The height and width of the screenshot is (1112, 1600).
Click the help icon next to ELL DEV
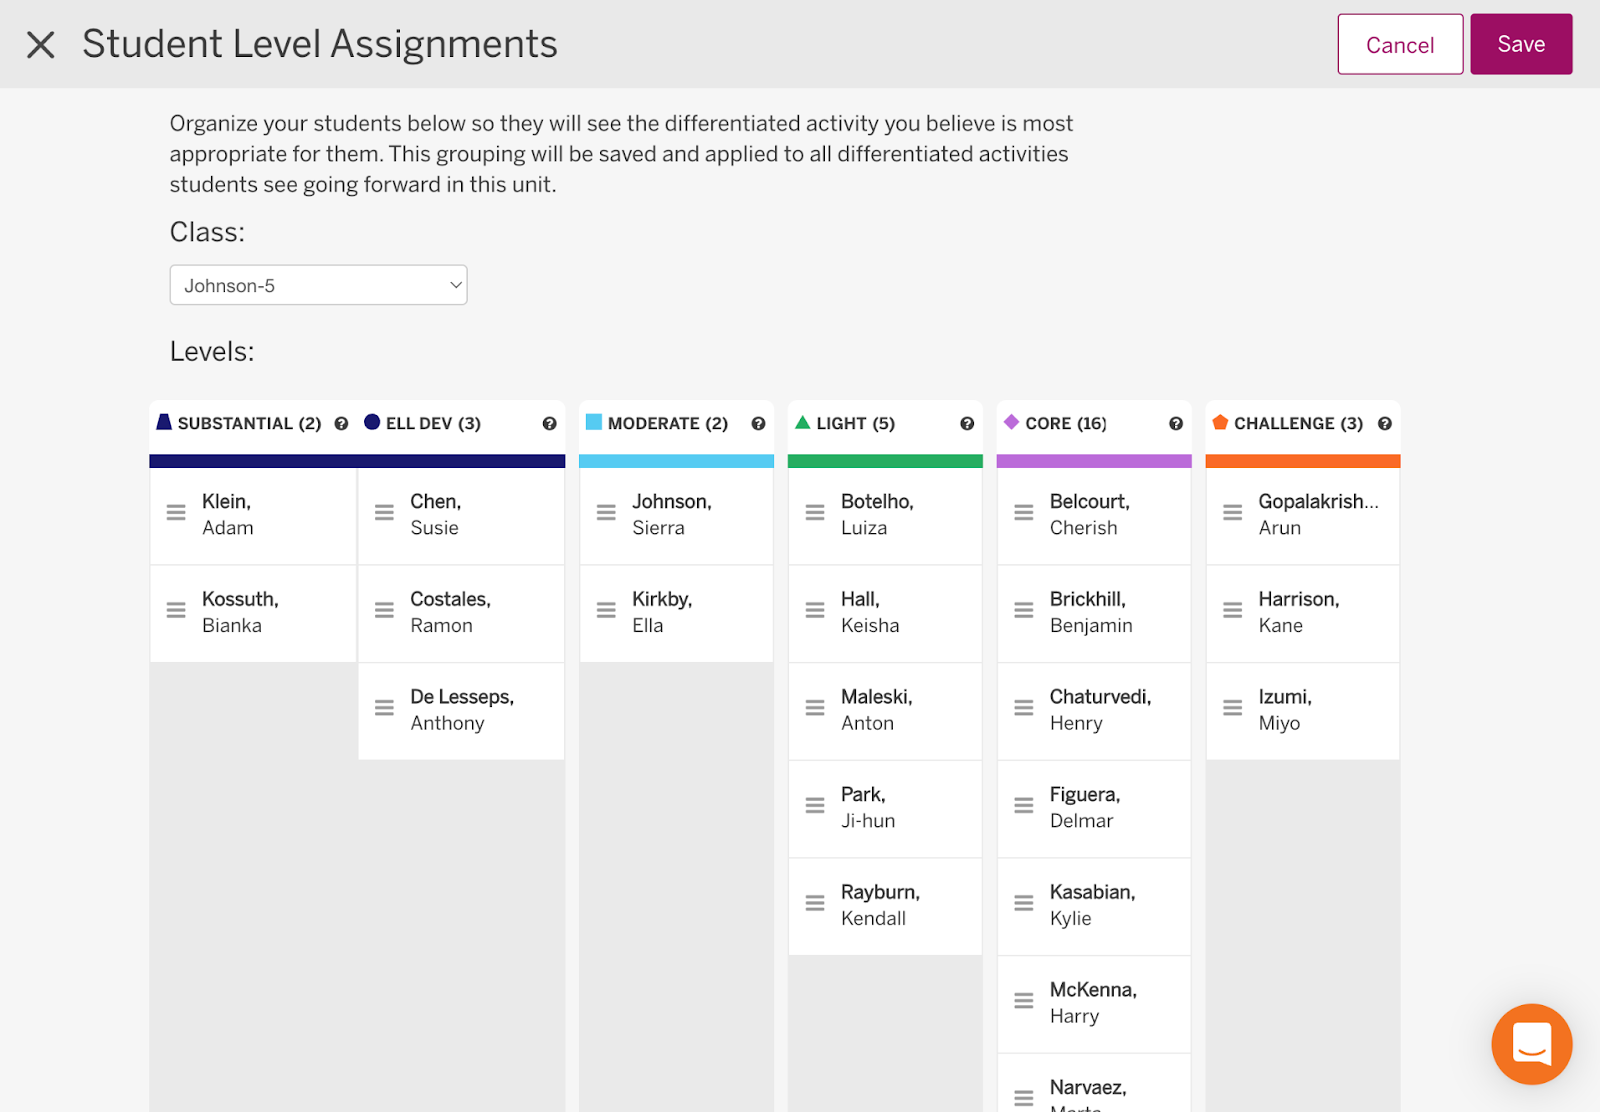click(550, 422)
